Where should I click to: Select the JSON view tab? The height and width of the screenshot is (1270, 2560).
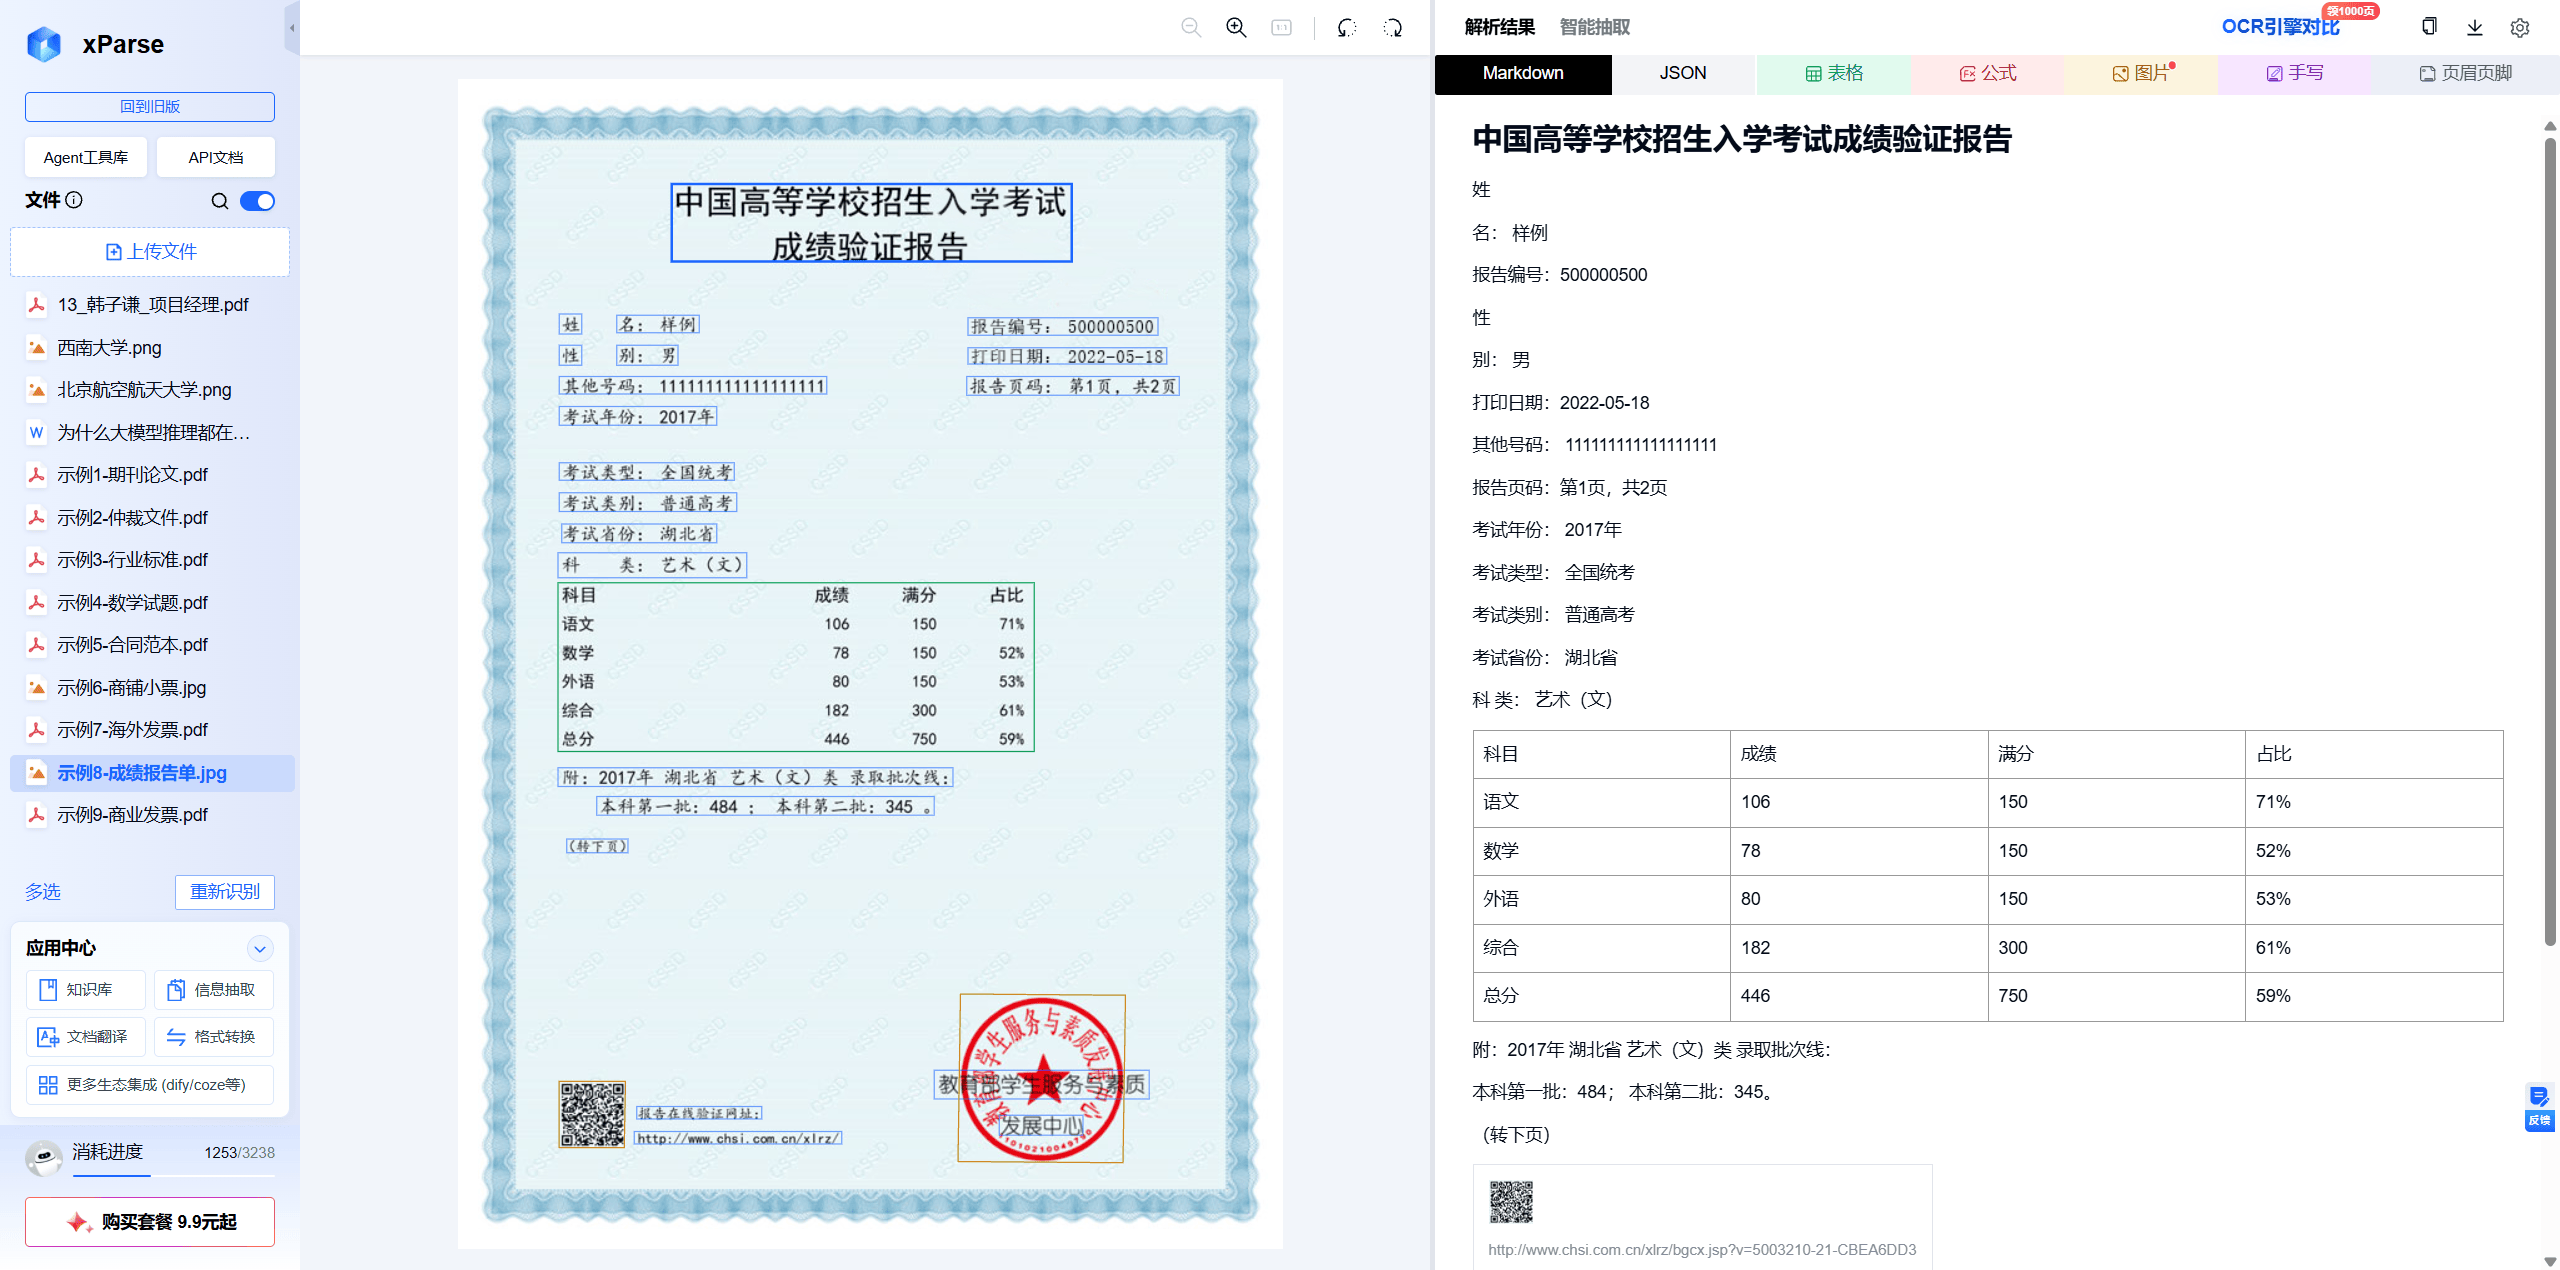click(1683, 74)
